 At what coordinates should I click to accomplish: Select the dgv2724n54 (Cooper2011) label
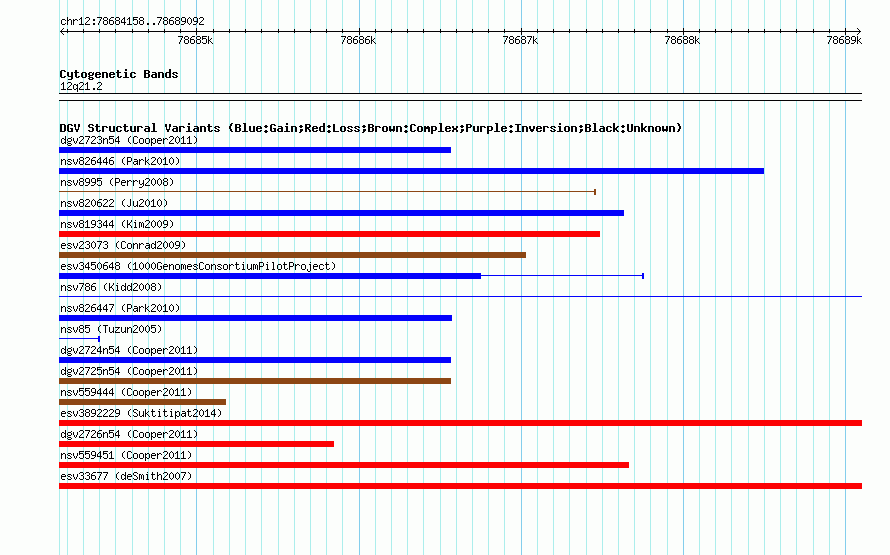pyautogui.click(x=129, y=350)
